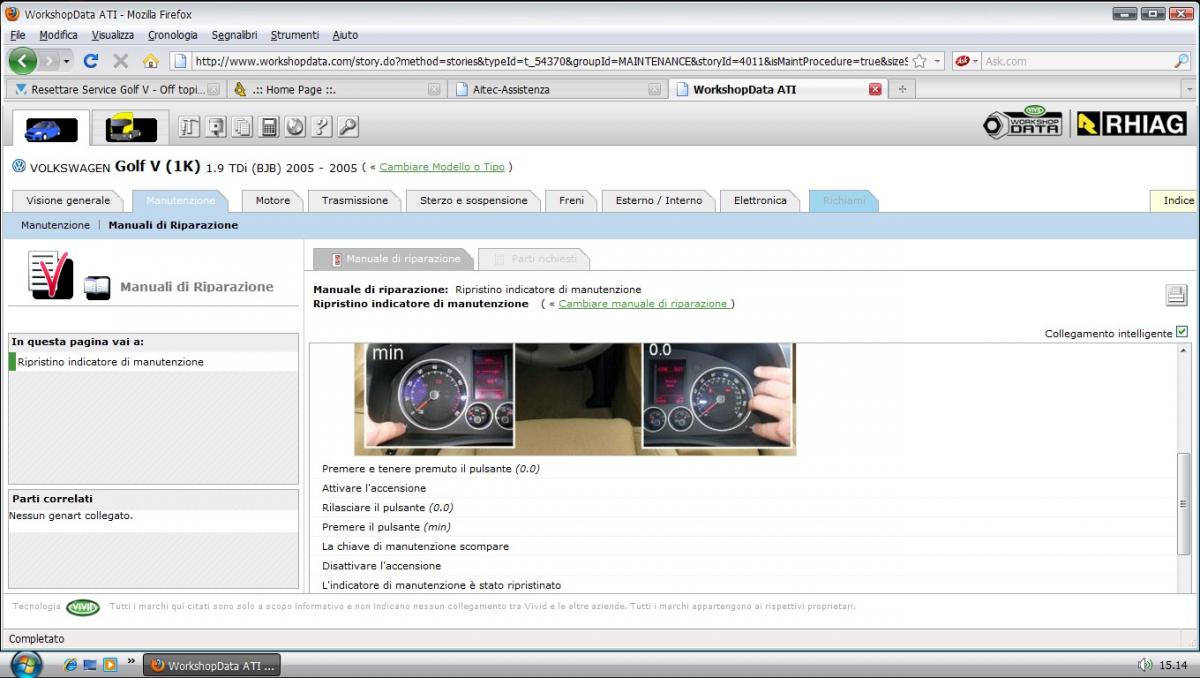Open the Freni tab
The height and width of the screenshot is (678, 1200).
tap(572, 200)
